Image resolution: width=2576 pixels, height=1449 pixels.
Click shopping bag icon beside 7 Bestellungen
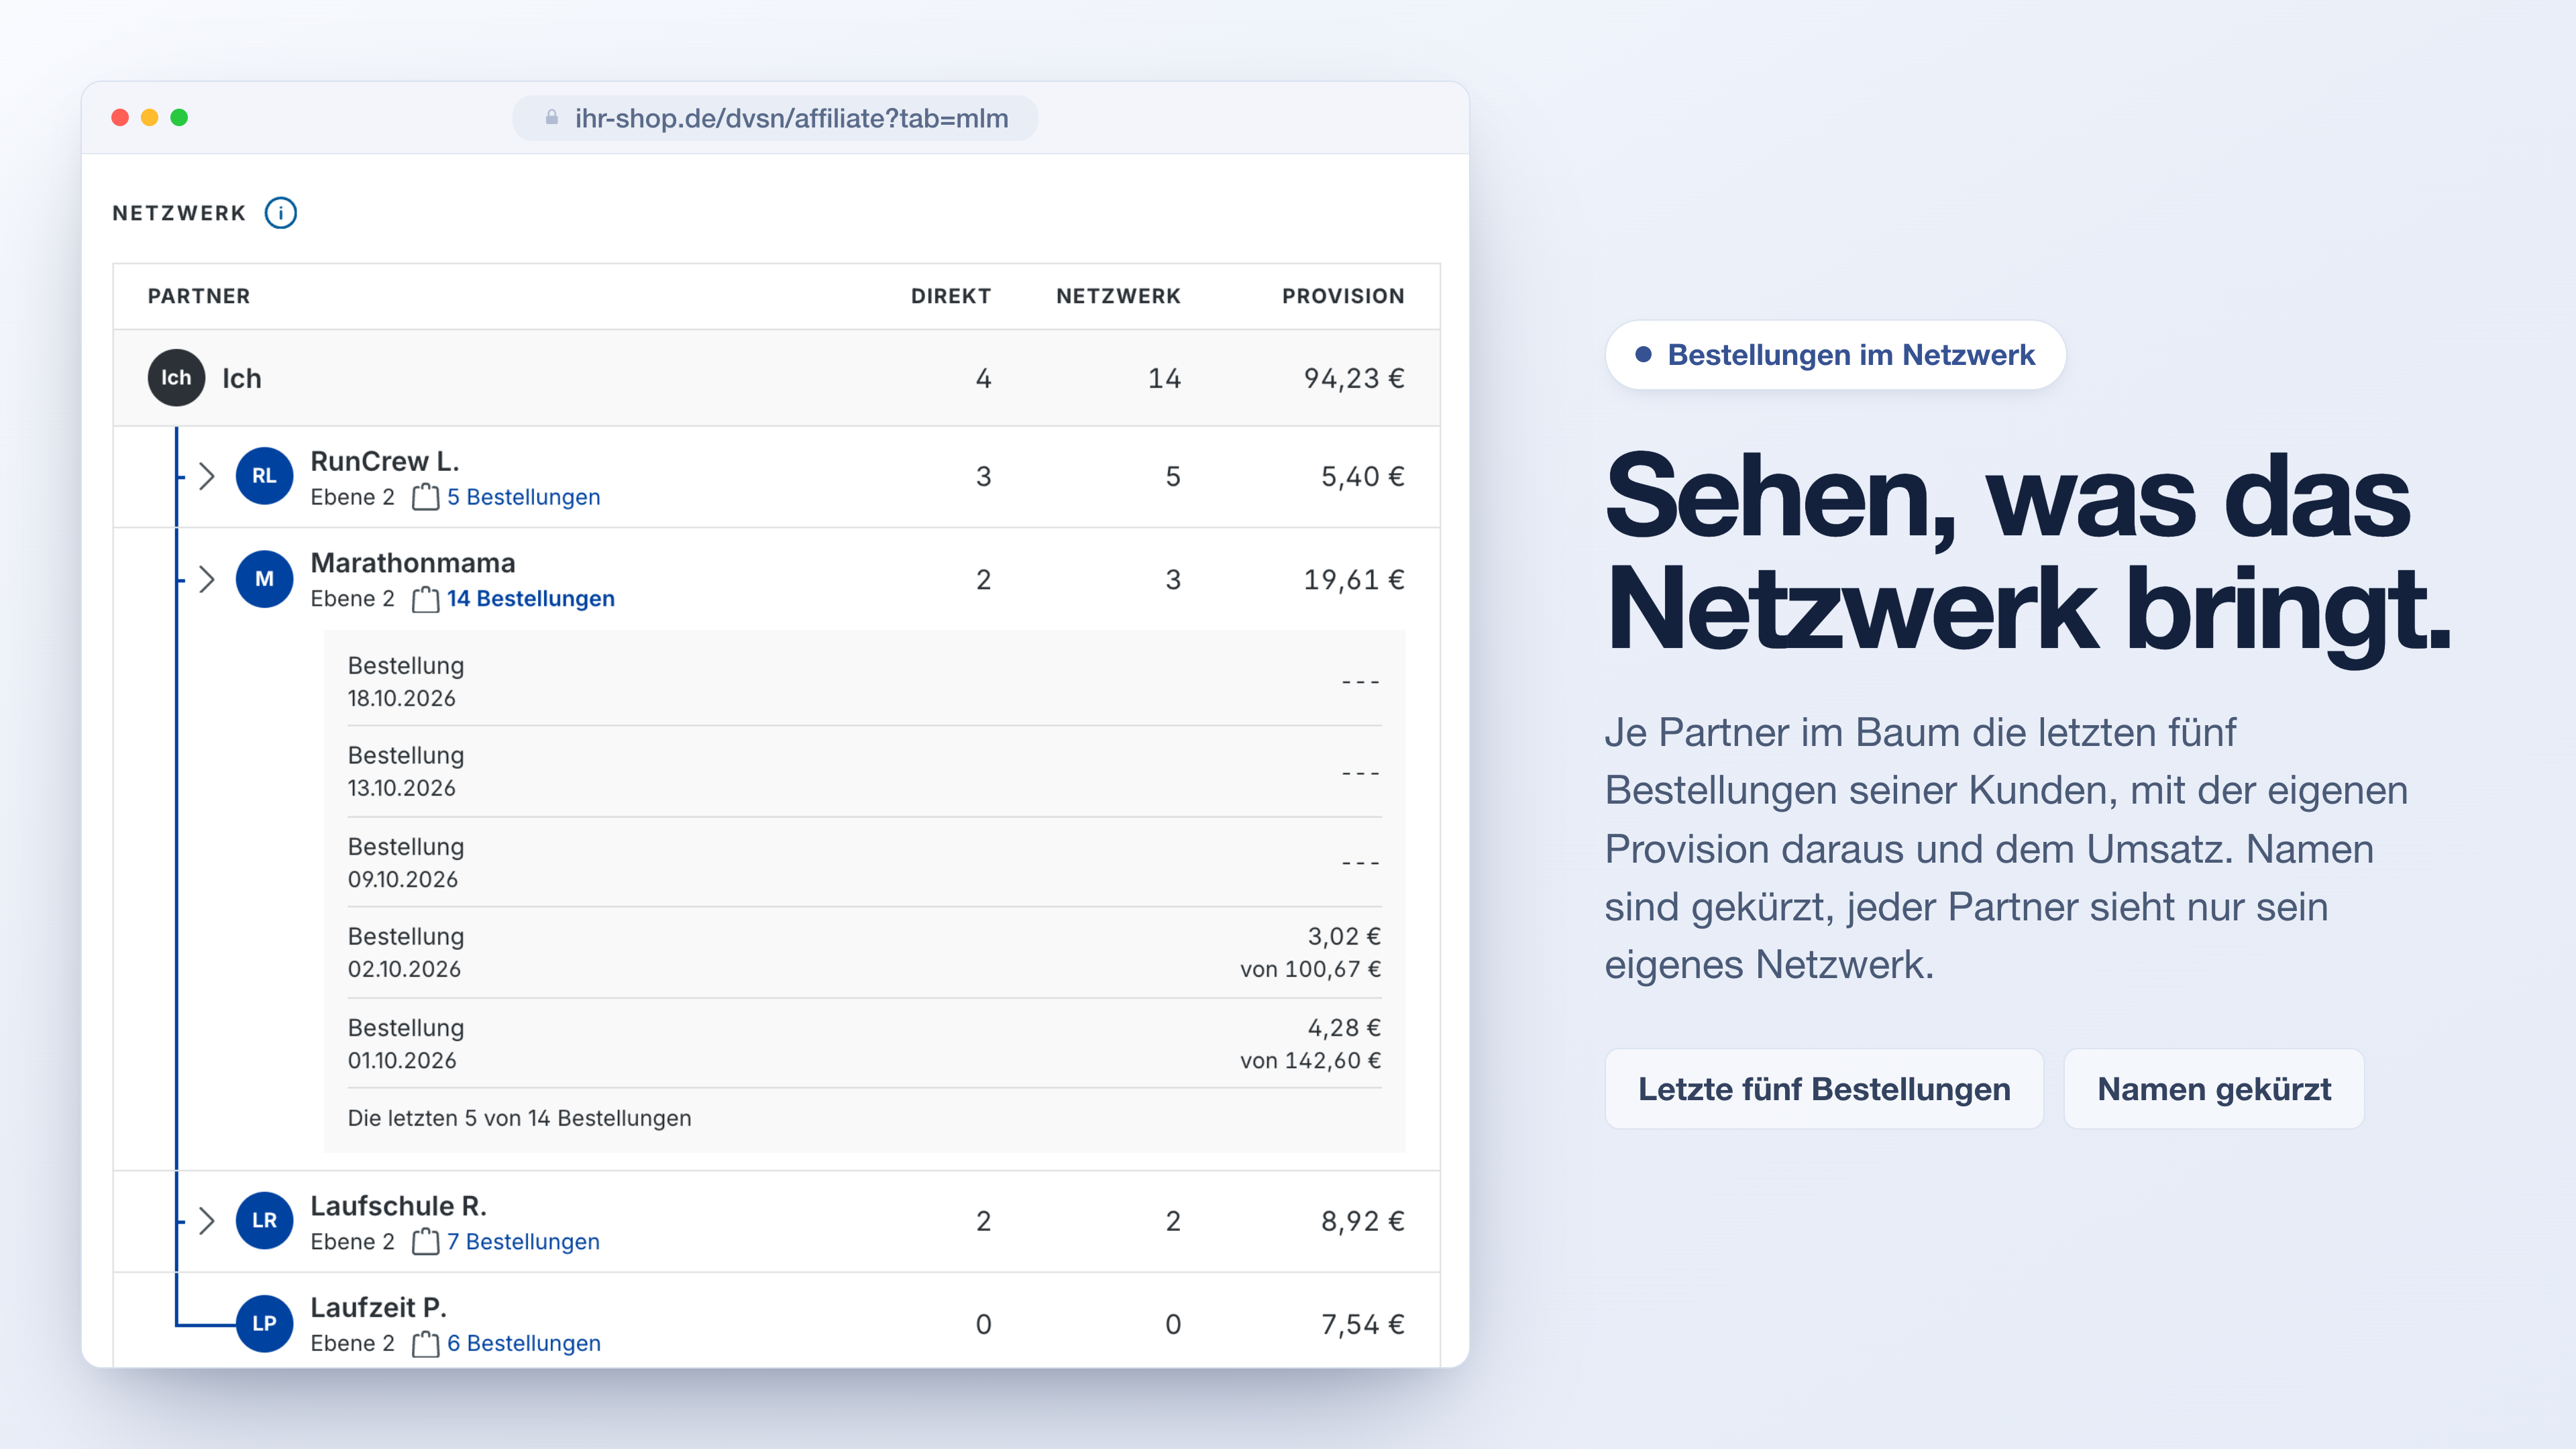click(425, 1241)
